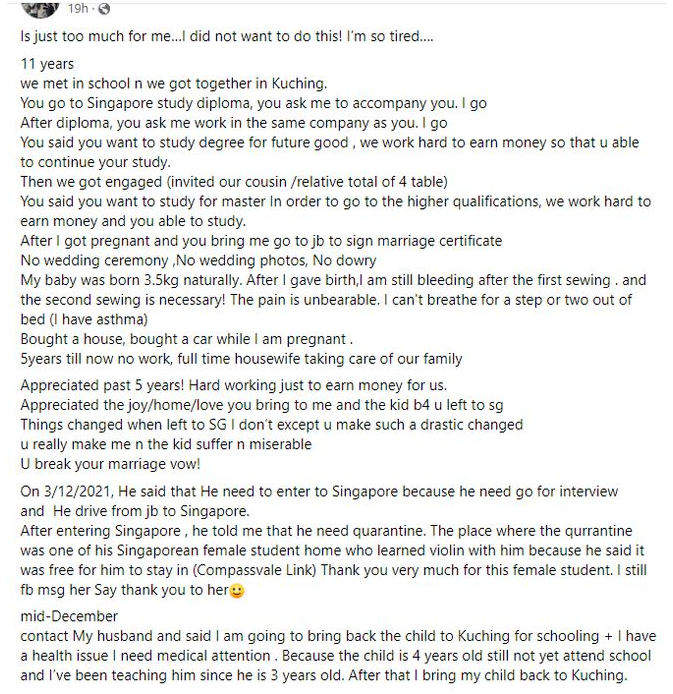Click the 'Things changed when left to SG' line
The width and height of the screenshot is (673, 694).
(272, 425)
